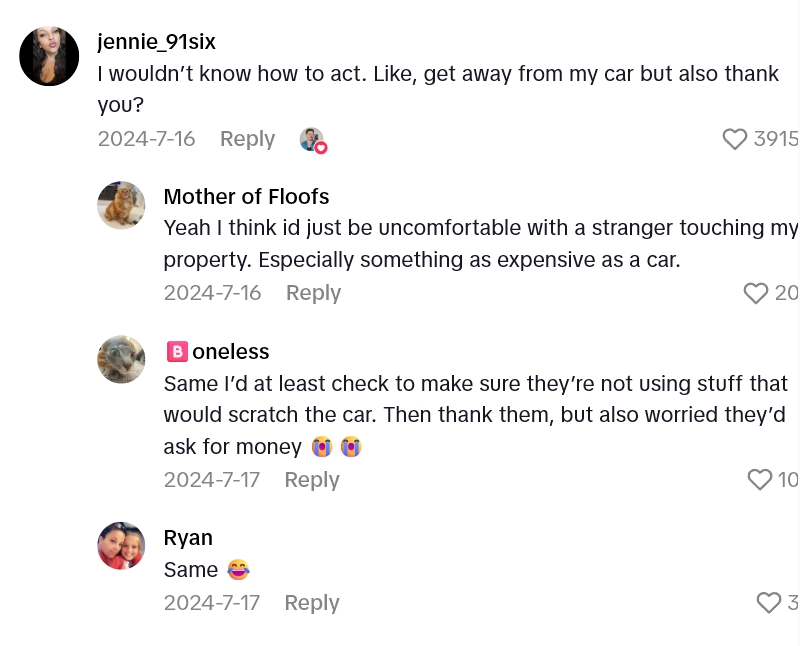
Task: Click the 2024-7-16 date on jennie_91six's comment
Action: pos(146,139)
